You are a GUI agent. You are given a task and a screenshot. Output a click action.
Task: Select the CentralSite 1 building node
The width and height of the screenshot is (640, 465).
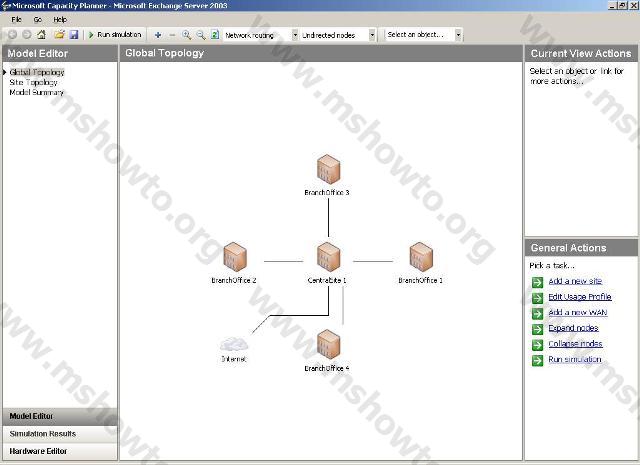tap(329, 257)
